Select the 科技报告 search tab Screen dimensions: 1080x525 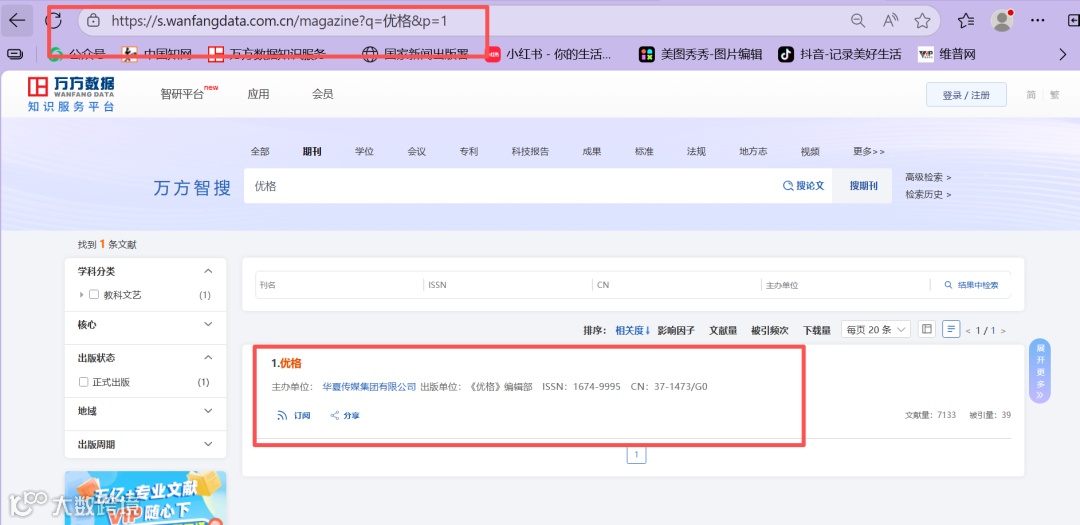530,152
